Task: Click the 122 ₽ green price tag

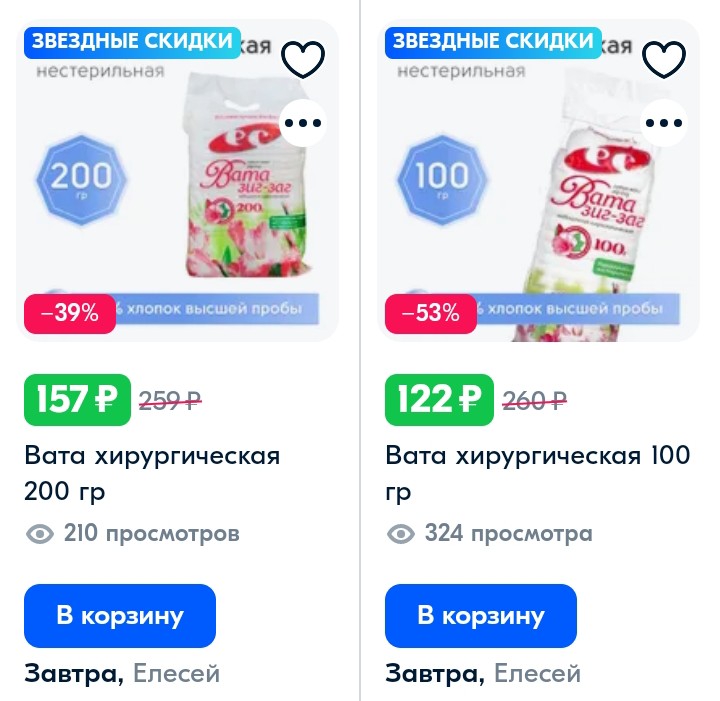Action: [x=439, y=399]
